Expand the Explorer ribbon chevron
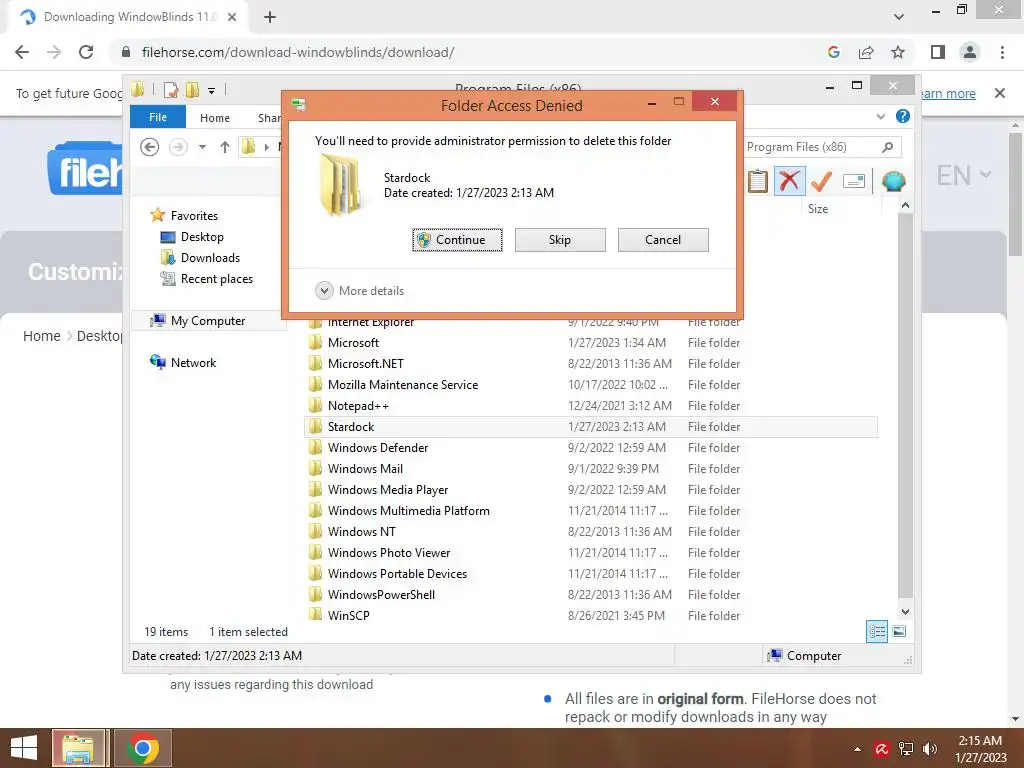Screen dimensions: 1024x768 pos(881,116)
